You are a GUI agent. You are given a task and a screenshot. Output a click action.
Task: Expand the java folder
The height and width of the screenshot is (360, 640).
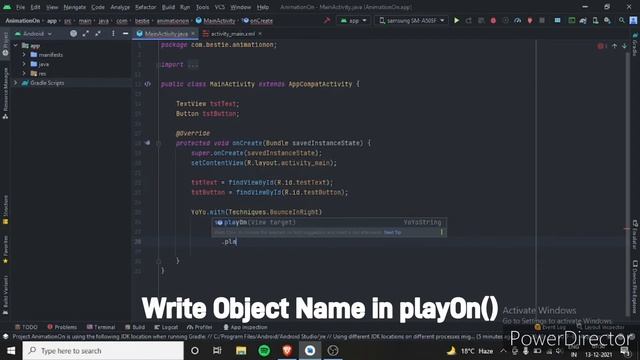(x=24, y=64)
